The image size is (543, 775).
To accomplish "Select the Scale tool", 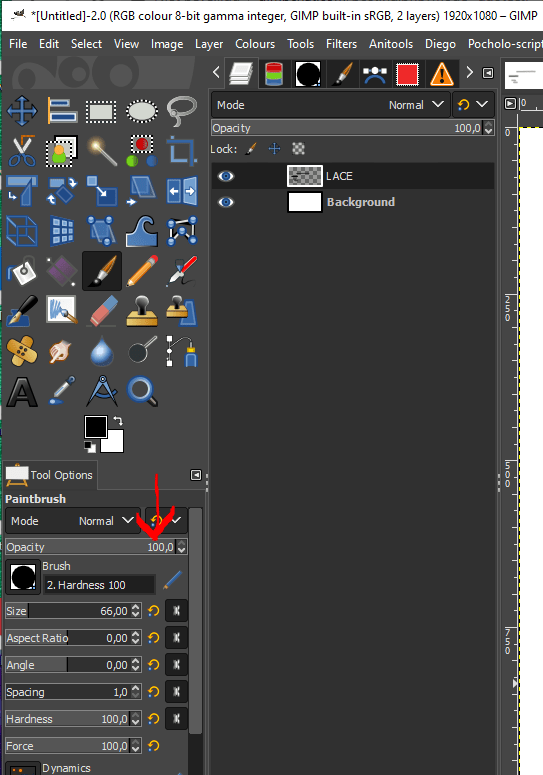I will (102, 191).
